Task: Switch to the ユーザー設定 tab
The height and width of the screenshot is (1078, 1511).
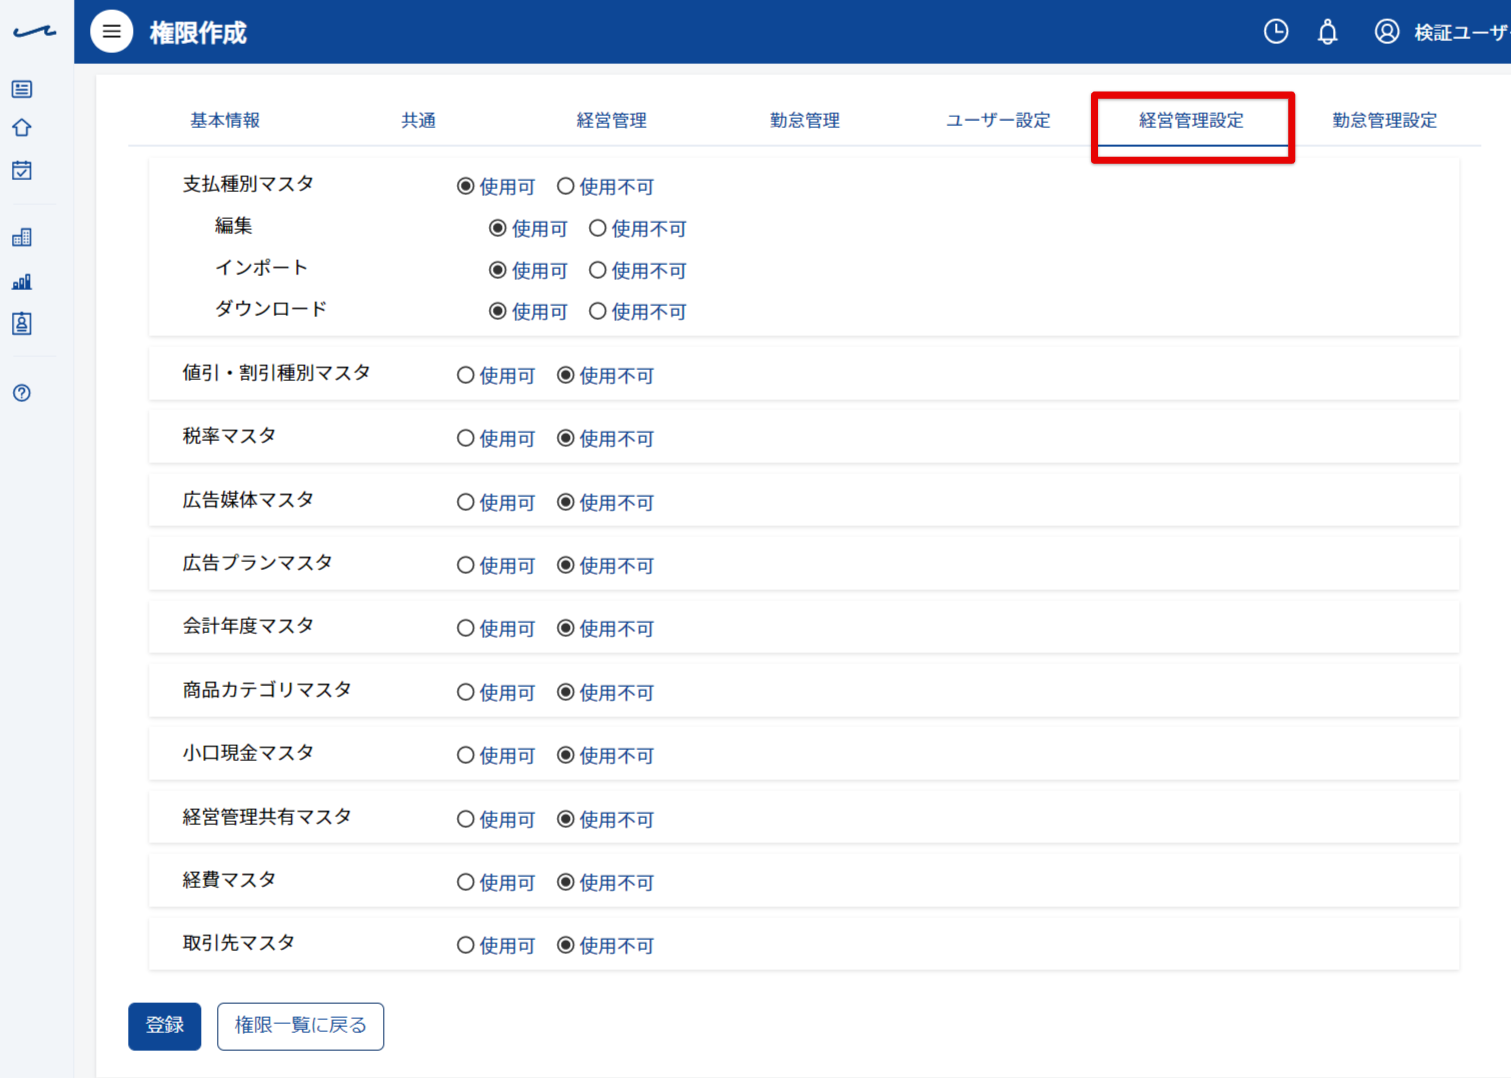Action: pos(998,120)
